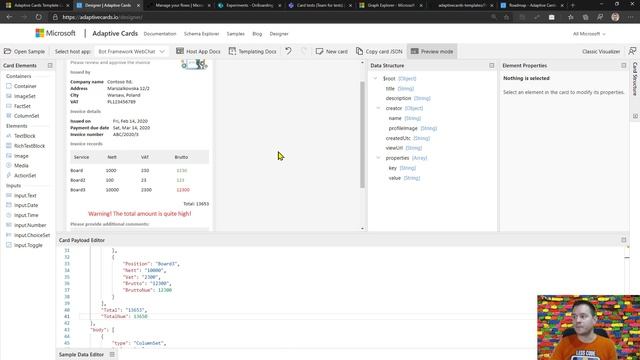Open Blog nav link
The image size is (640, 360).
pyautogui.click(x=257, y=34)
